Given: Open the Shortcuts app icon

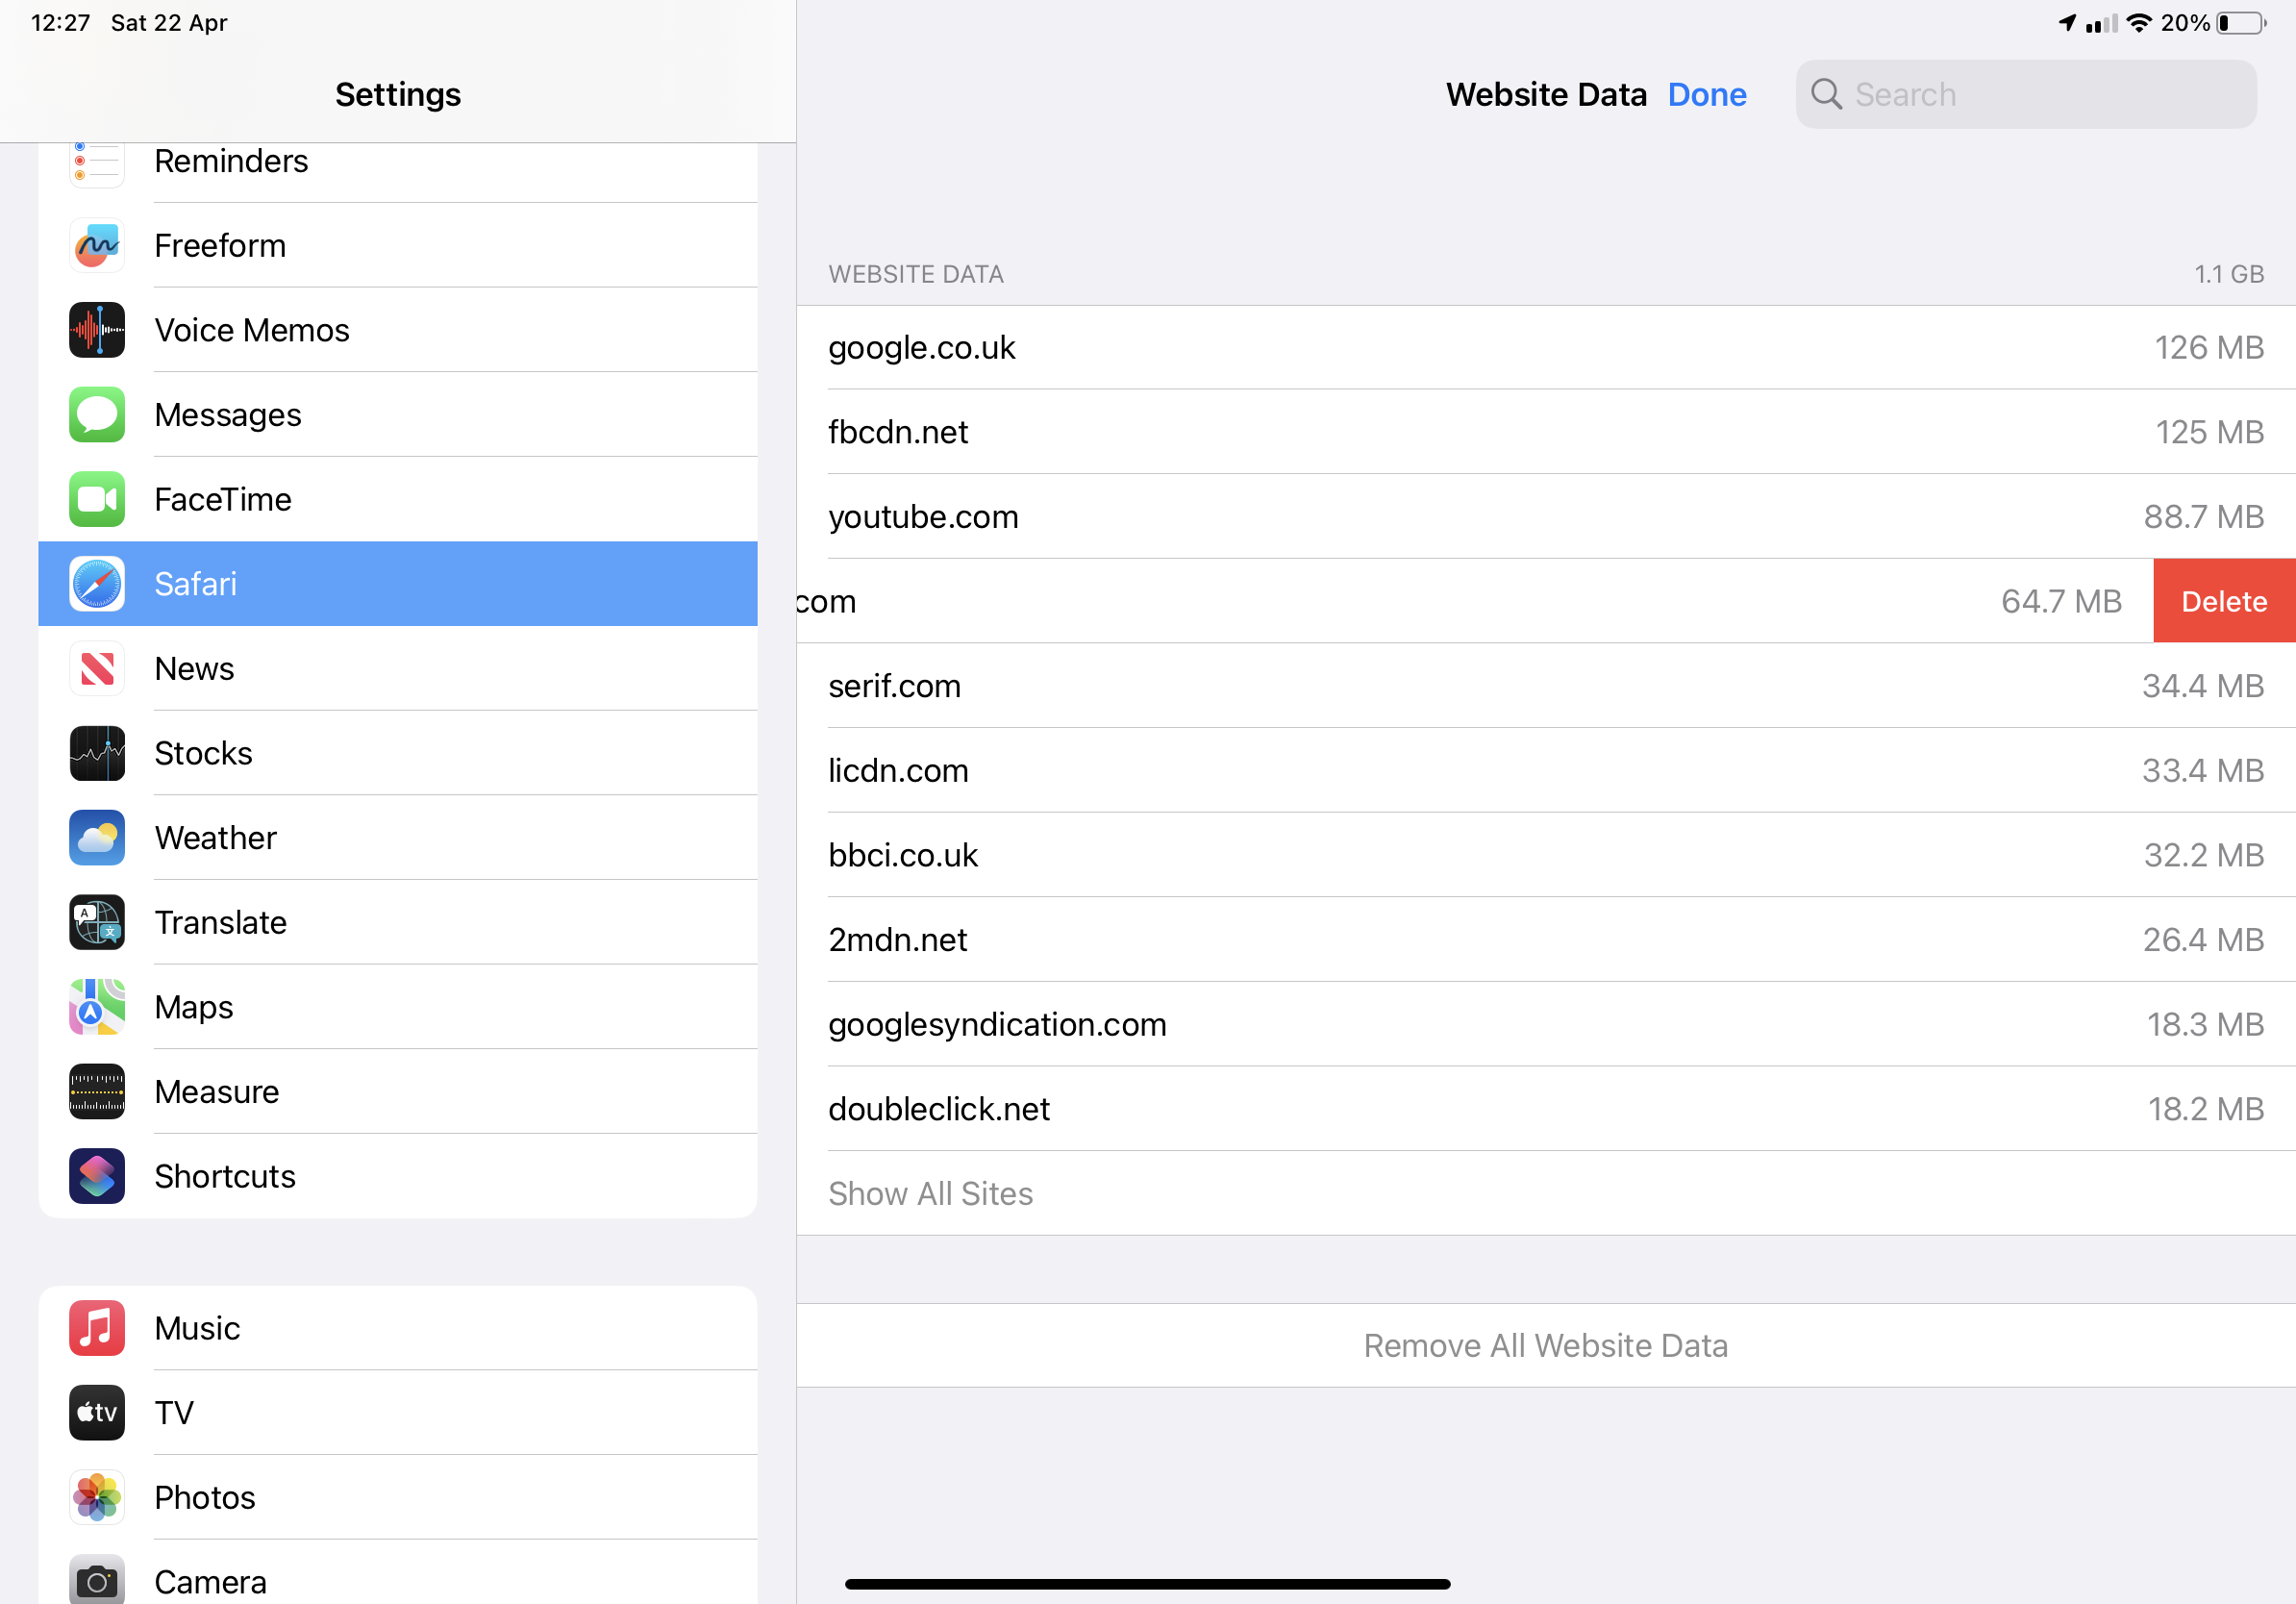Looking at the screenshot, I should (x=97, y=1176).
